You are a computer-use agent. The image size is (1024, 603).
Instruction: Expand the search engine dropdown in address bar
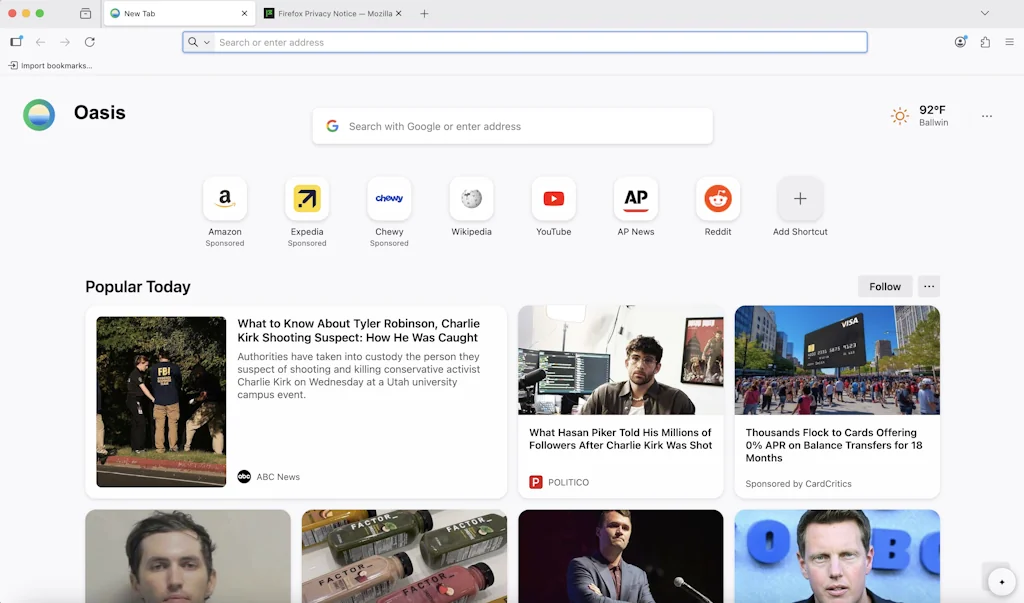[x=199, y=42]
